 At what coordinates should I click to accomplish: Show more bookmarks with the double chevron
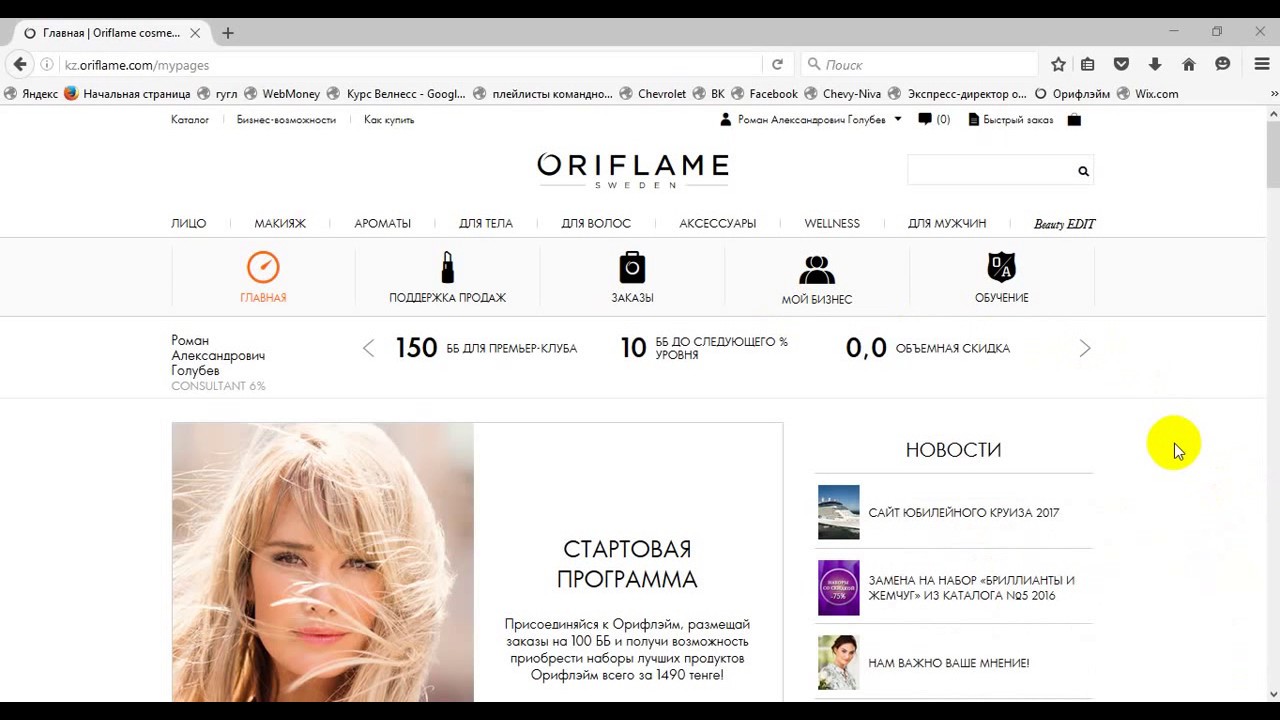point(1274,94)
